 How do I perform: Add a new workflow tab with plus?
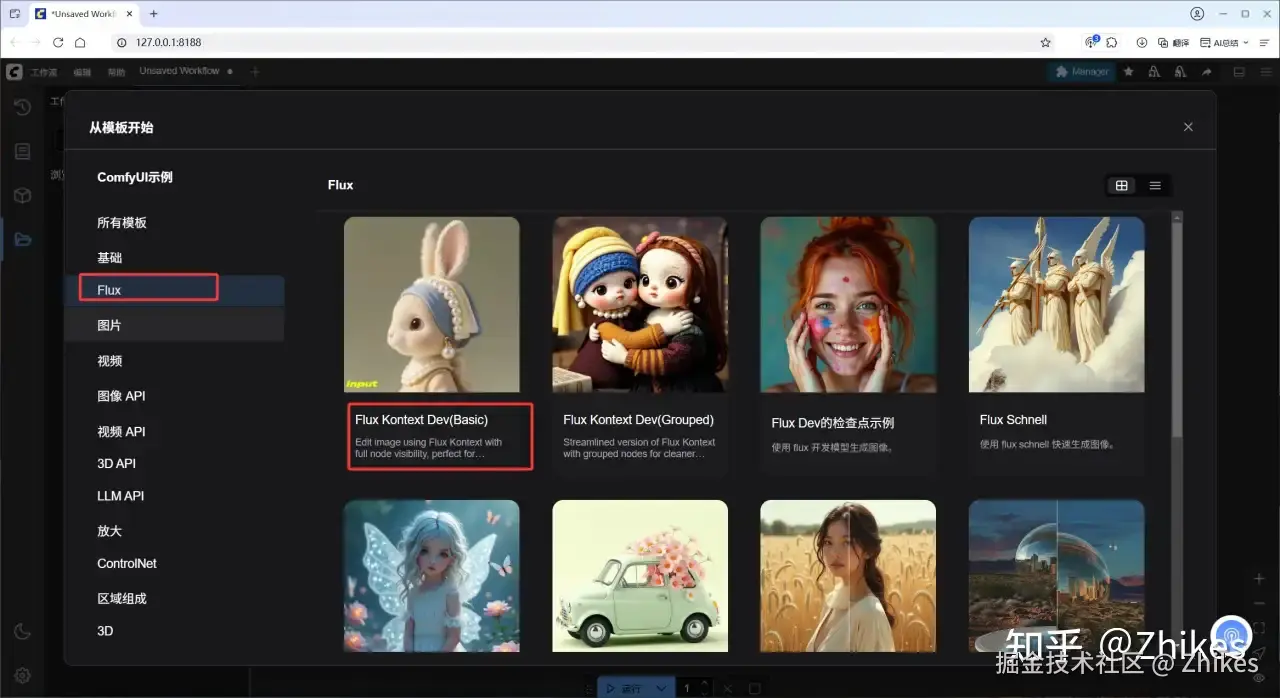pyautogui.click(x=255, y=72)
